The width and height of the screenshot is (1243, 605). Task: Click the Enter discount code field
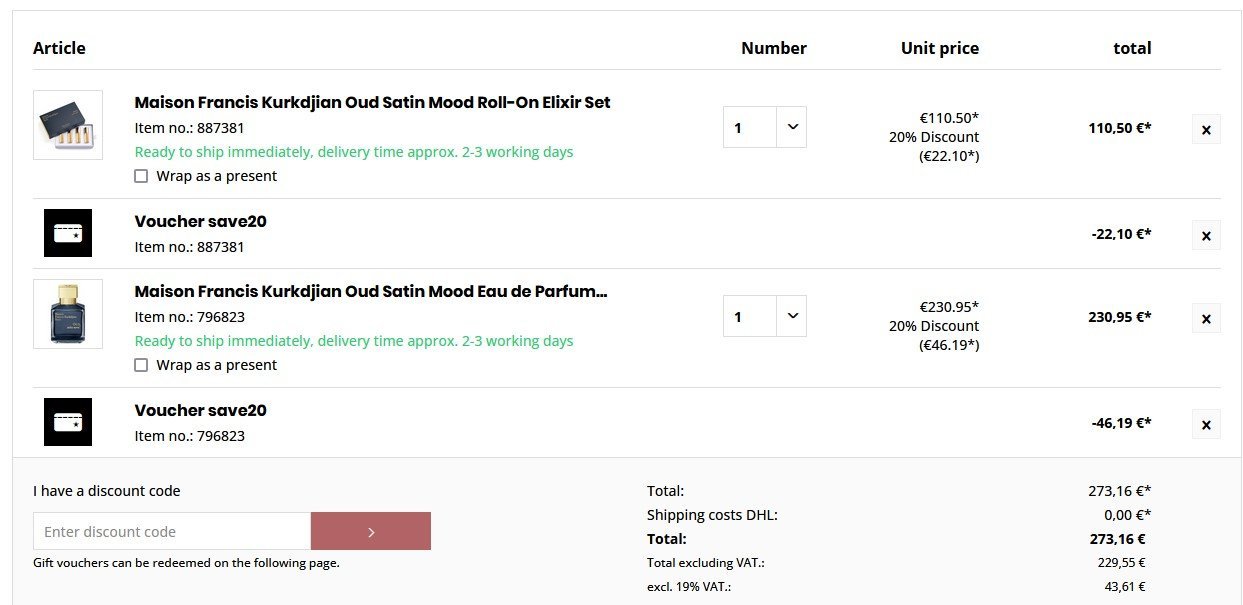coord(172,531)
